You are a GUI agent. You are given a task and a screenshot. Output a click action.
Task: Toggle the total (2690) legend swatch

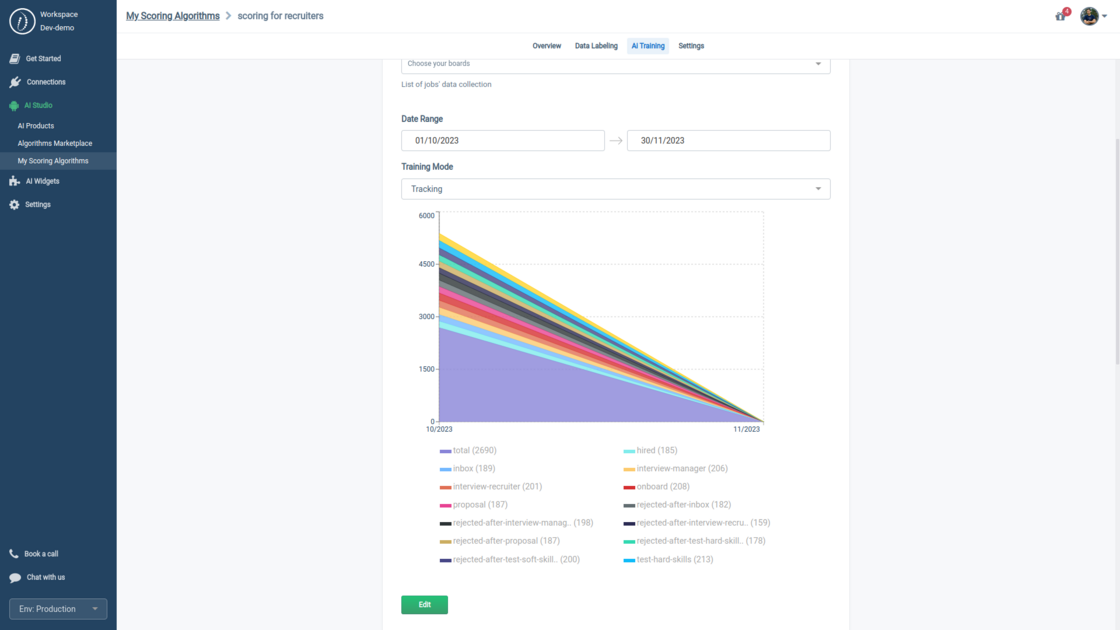point(445,451)
